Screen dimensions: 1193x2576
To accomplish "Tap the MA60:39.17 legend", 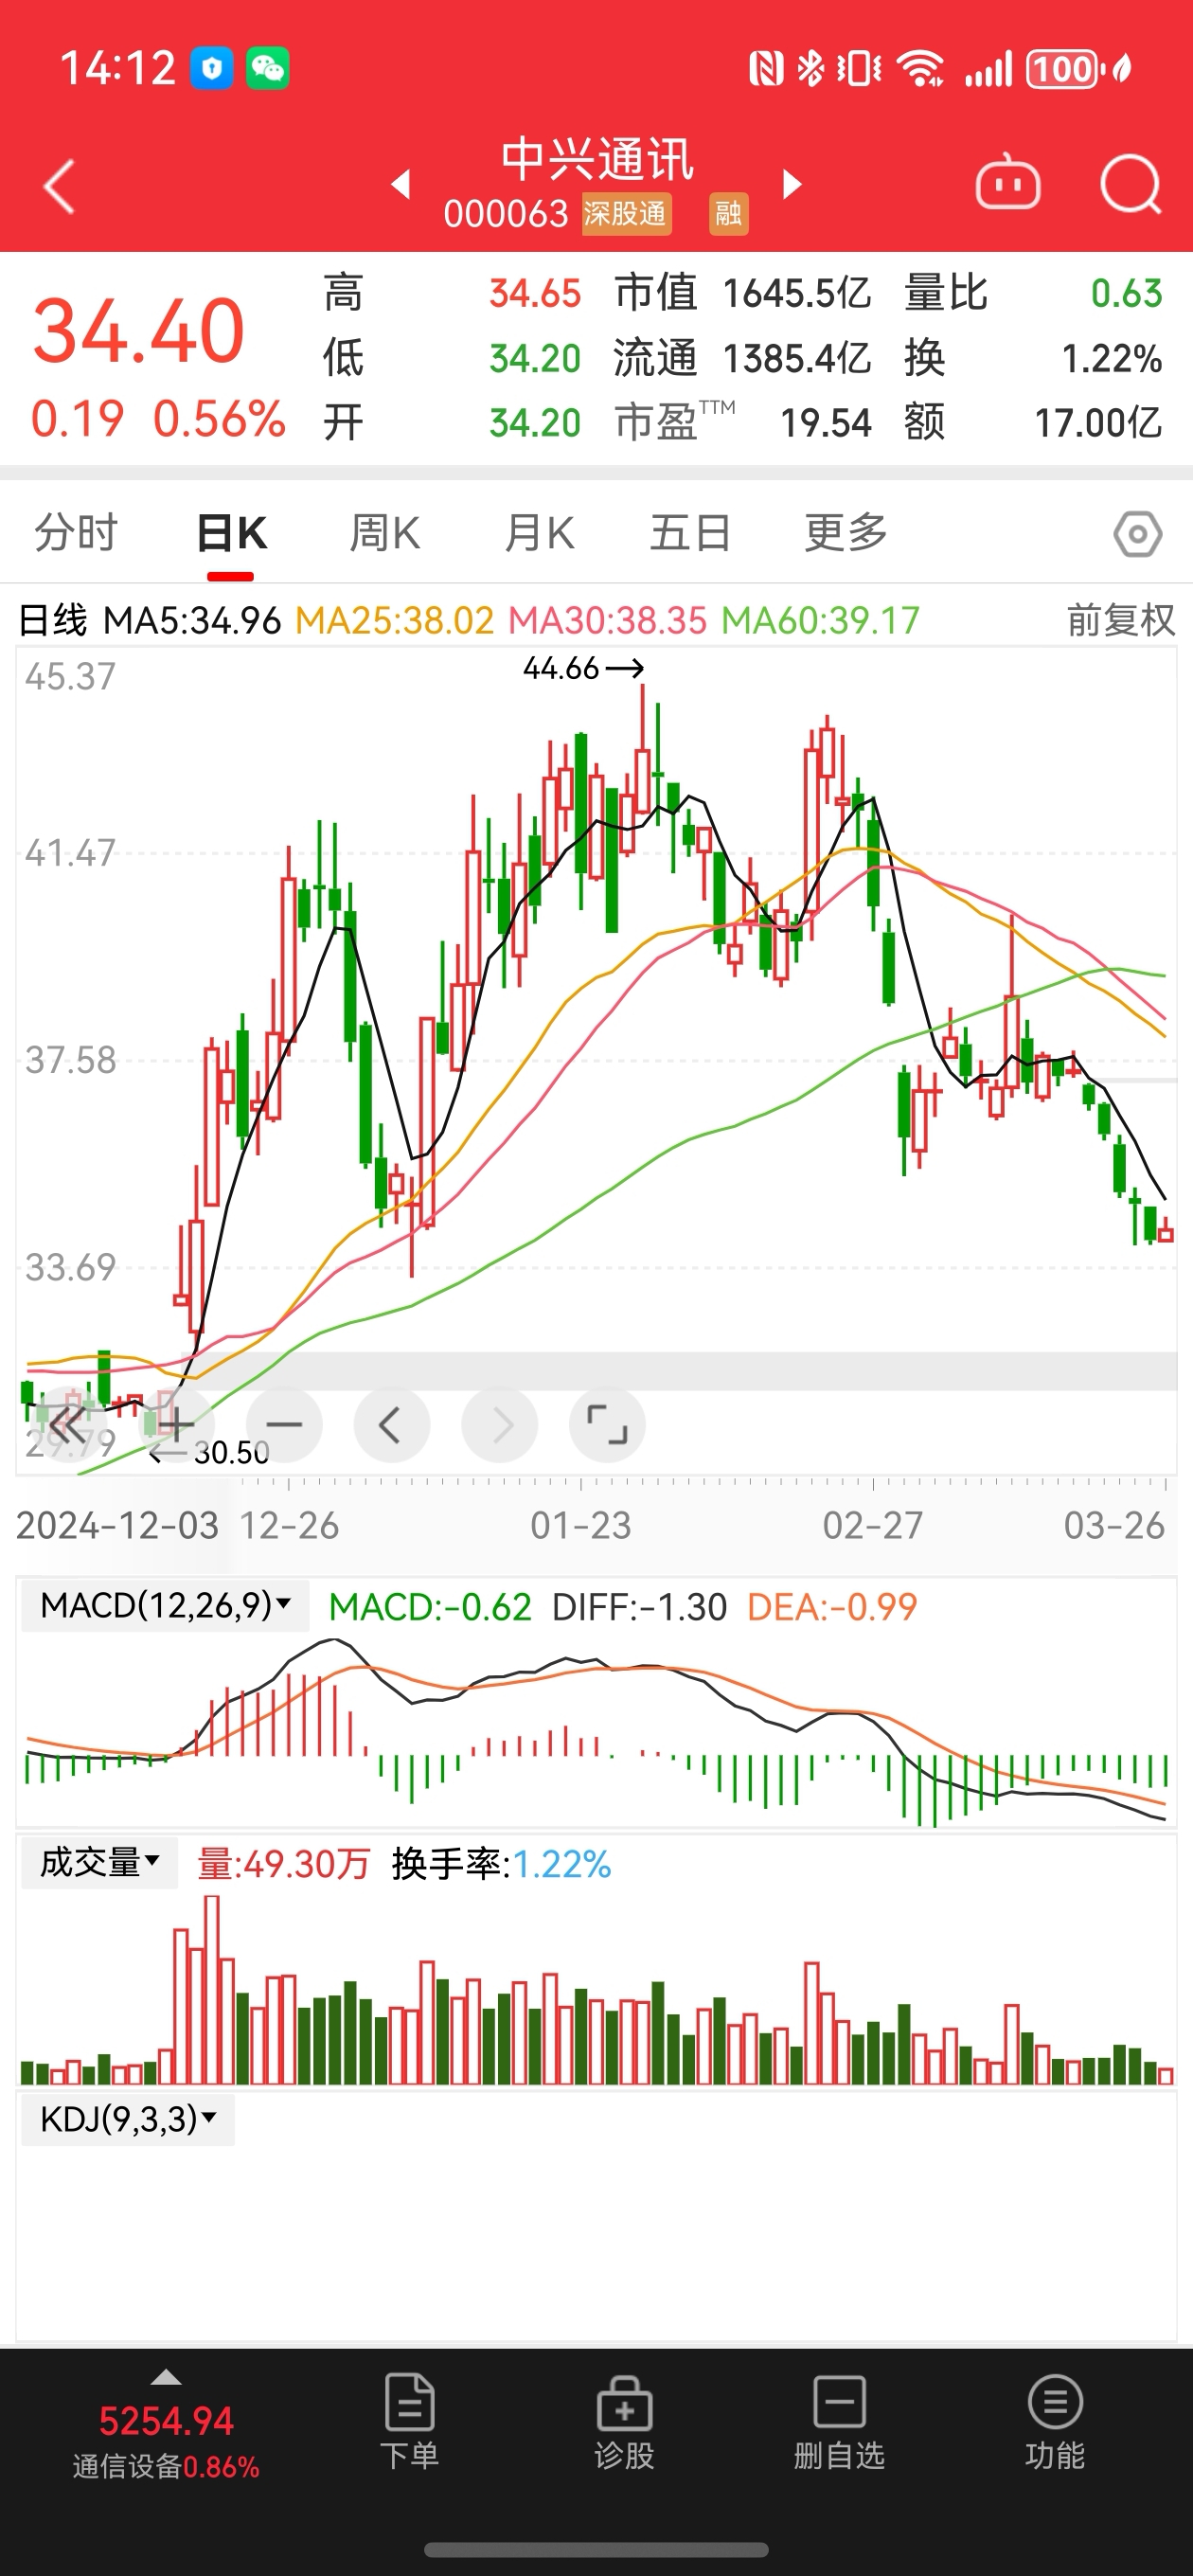I will click(821, 620).
